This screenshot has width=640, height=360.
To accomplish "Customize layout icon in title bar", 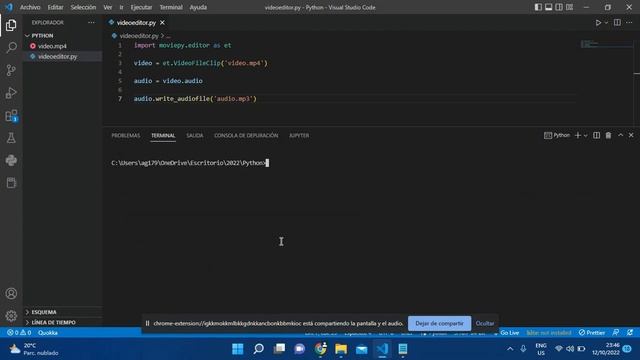I will click(569, 7).
